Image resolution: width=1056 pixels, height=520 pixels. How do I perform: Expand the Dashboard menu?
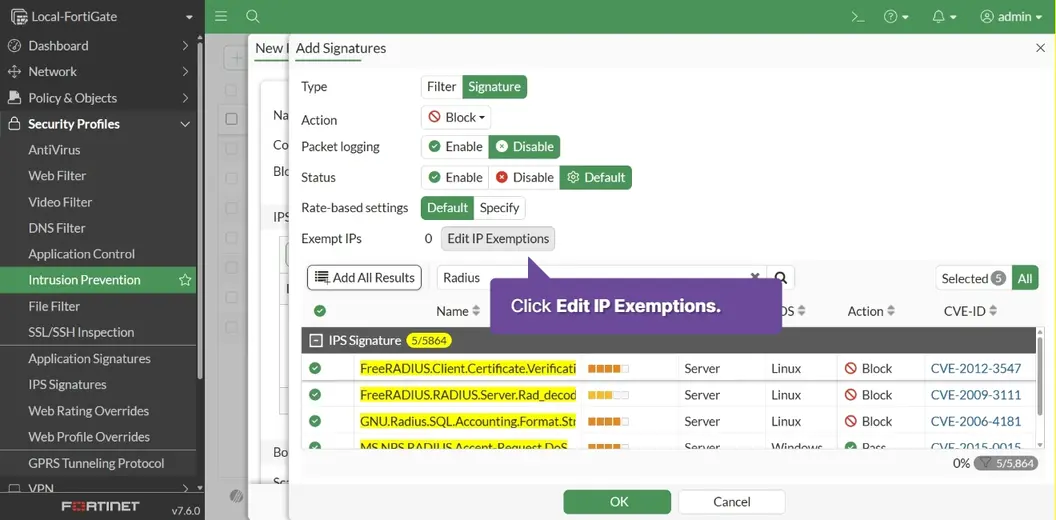[x=98, y=46]
